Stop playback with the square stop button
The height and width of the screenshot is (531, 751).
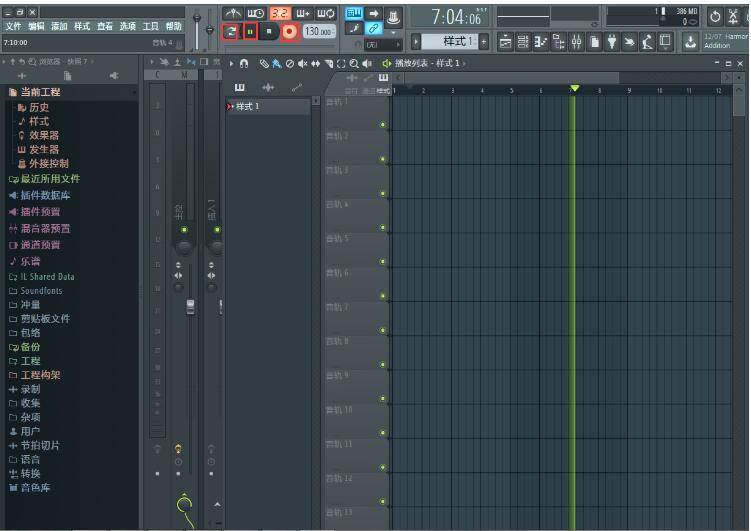point(269,32)
